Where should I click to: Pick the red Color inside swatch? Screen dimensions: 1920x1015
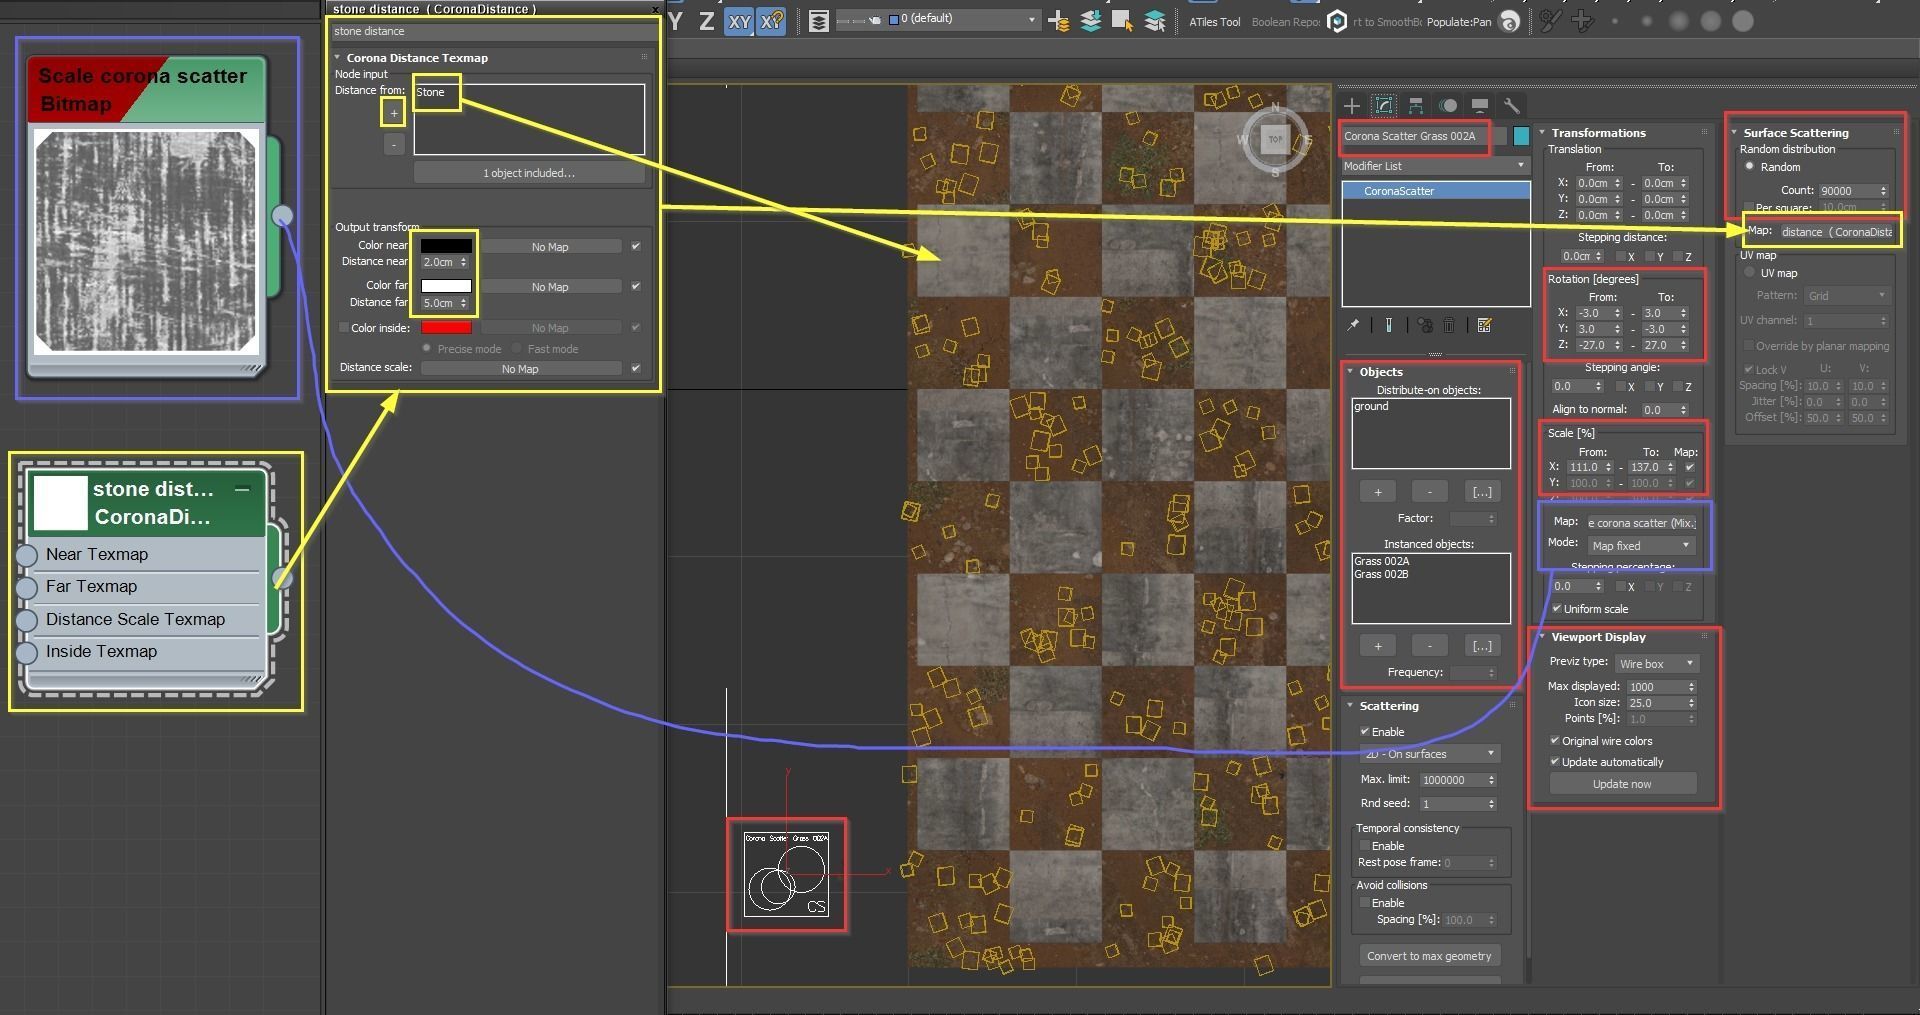click(446, 328)
